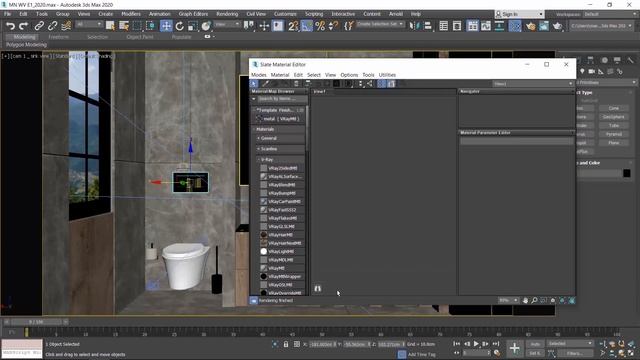Toggle the Angle Snap button
The image size is (640, 360).
pos(307,26)
